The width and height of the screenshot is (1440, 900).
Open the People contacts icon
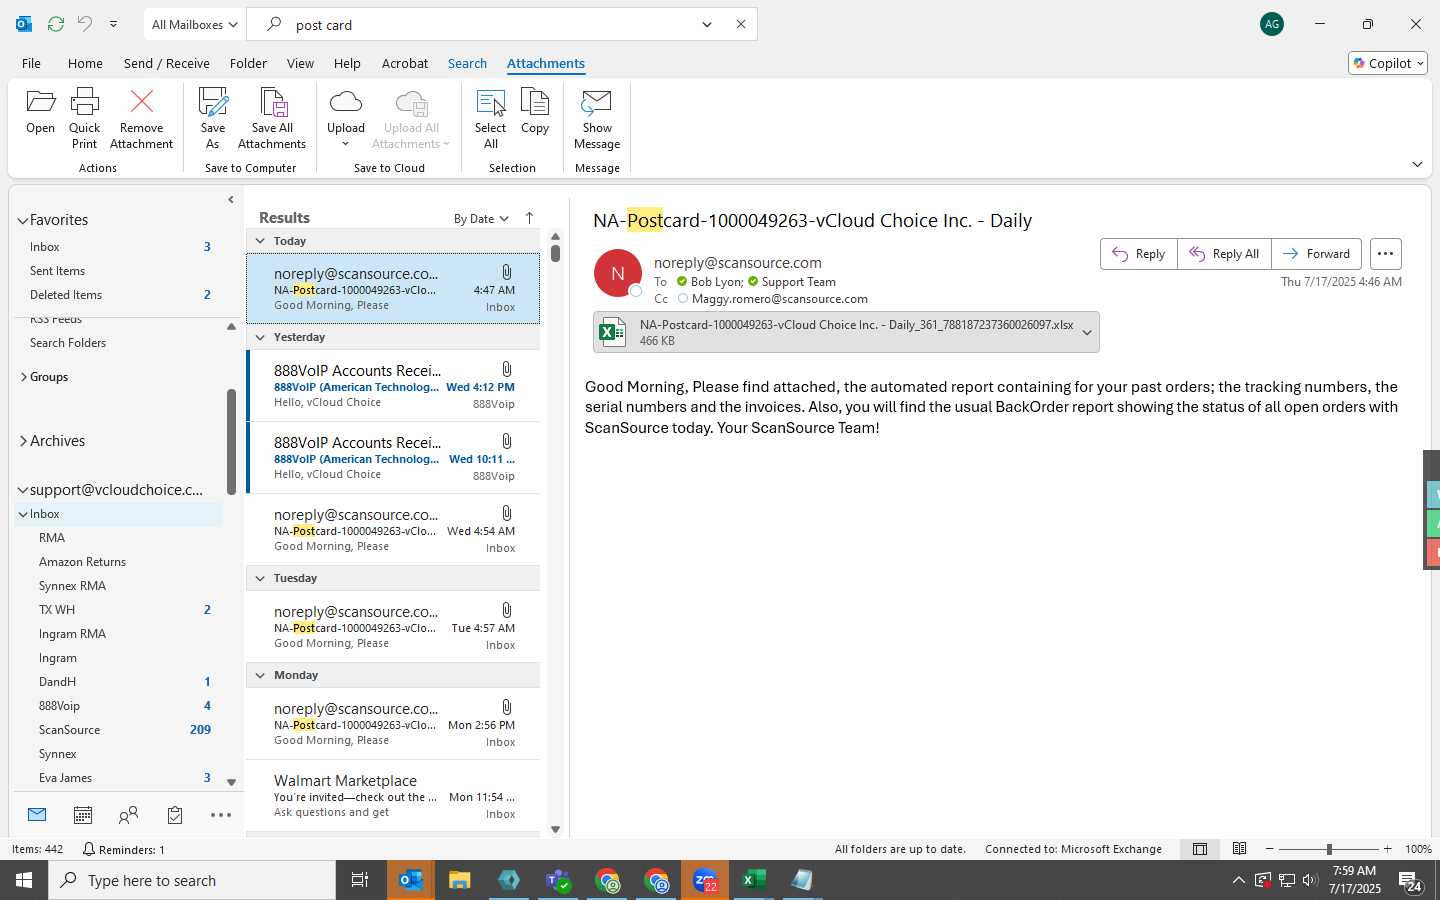coord(128,815)
